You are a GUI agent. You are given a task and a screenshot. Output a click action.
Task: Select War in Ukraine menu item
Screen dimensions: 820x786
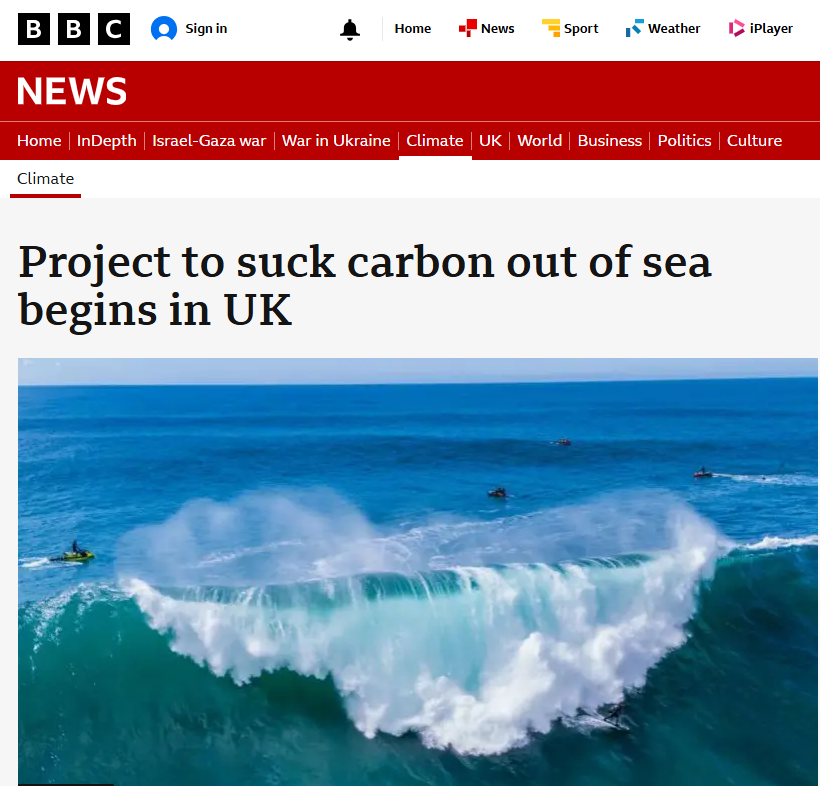pos(336,141)
